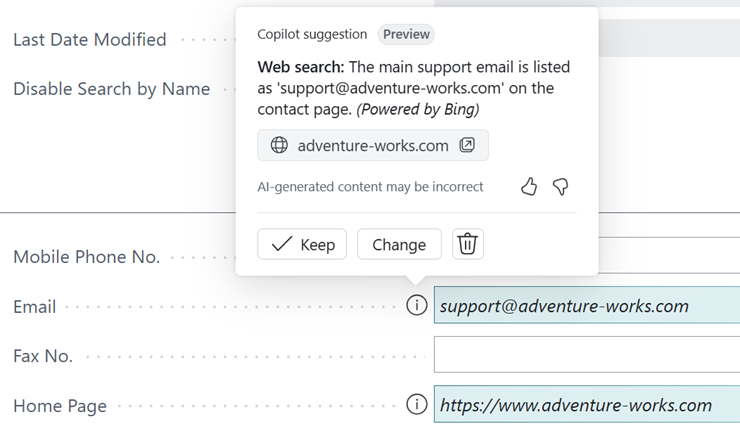Viewport: 740px width, 431px height.
Task: Click the Last Date Modified label
Action: tap(90, 40)
